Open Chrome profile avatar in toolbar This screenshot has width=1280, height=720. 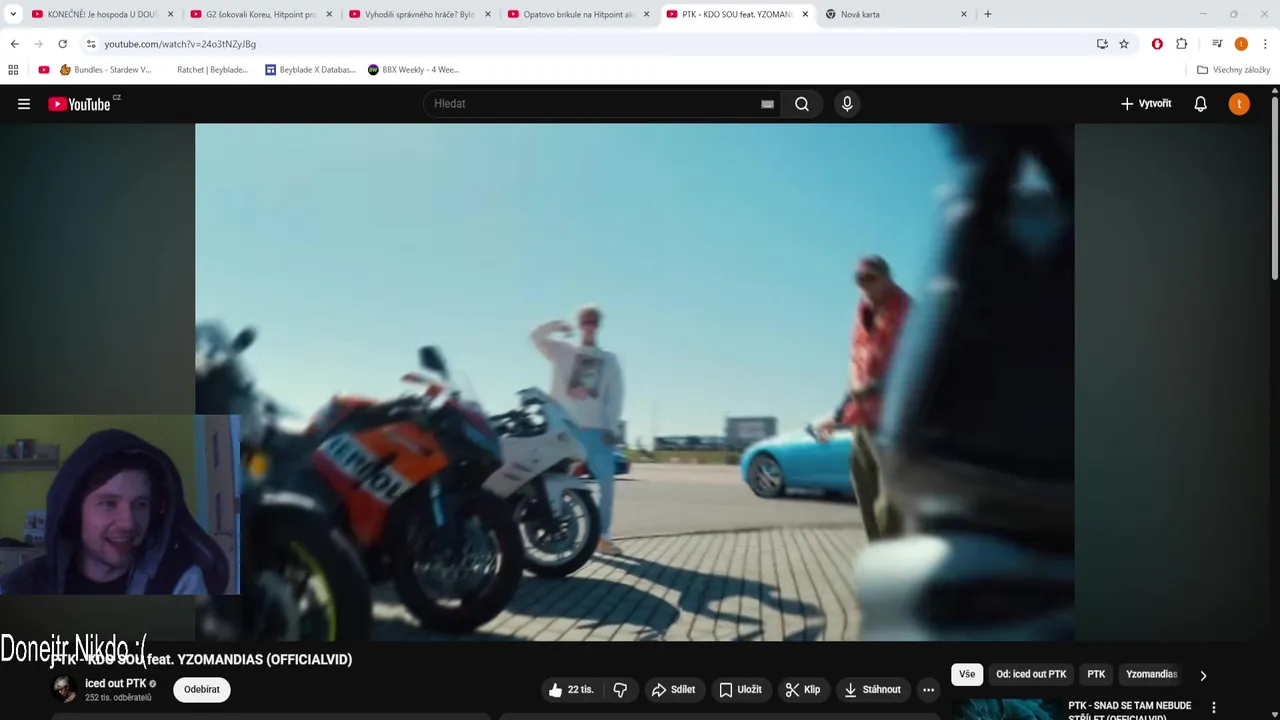1241,44
